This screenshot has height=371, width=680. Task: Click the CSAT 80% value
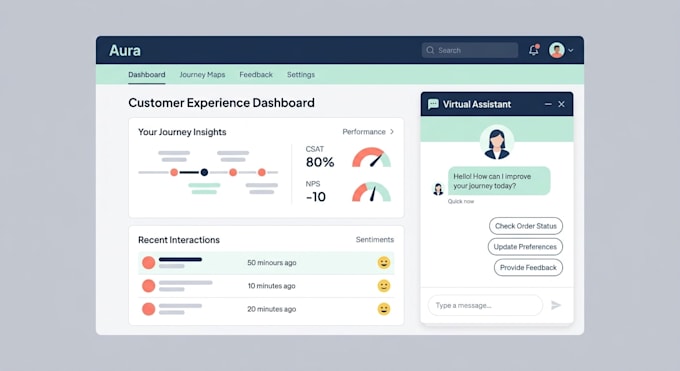tap(320, 162)
